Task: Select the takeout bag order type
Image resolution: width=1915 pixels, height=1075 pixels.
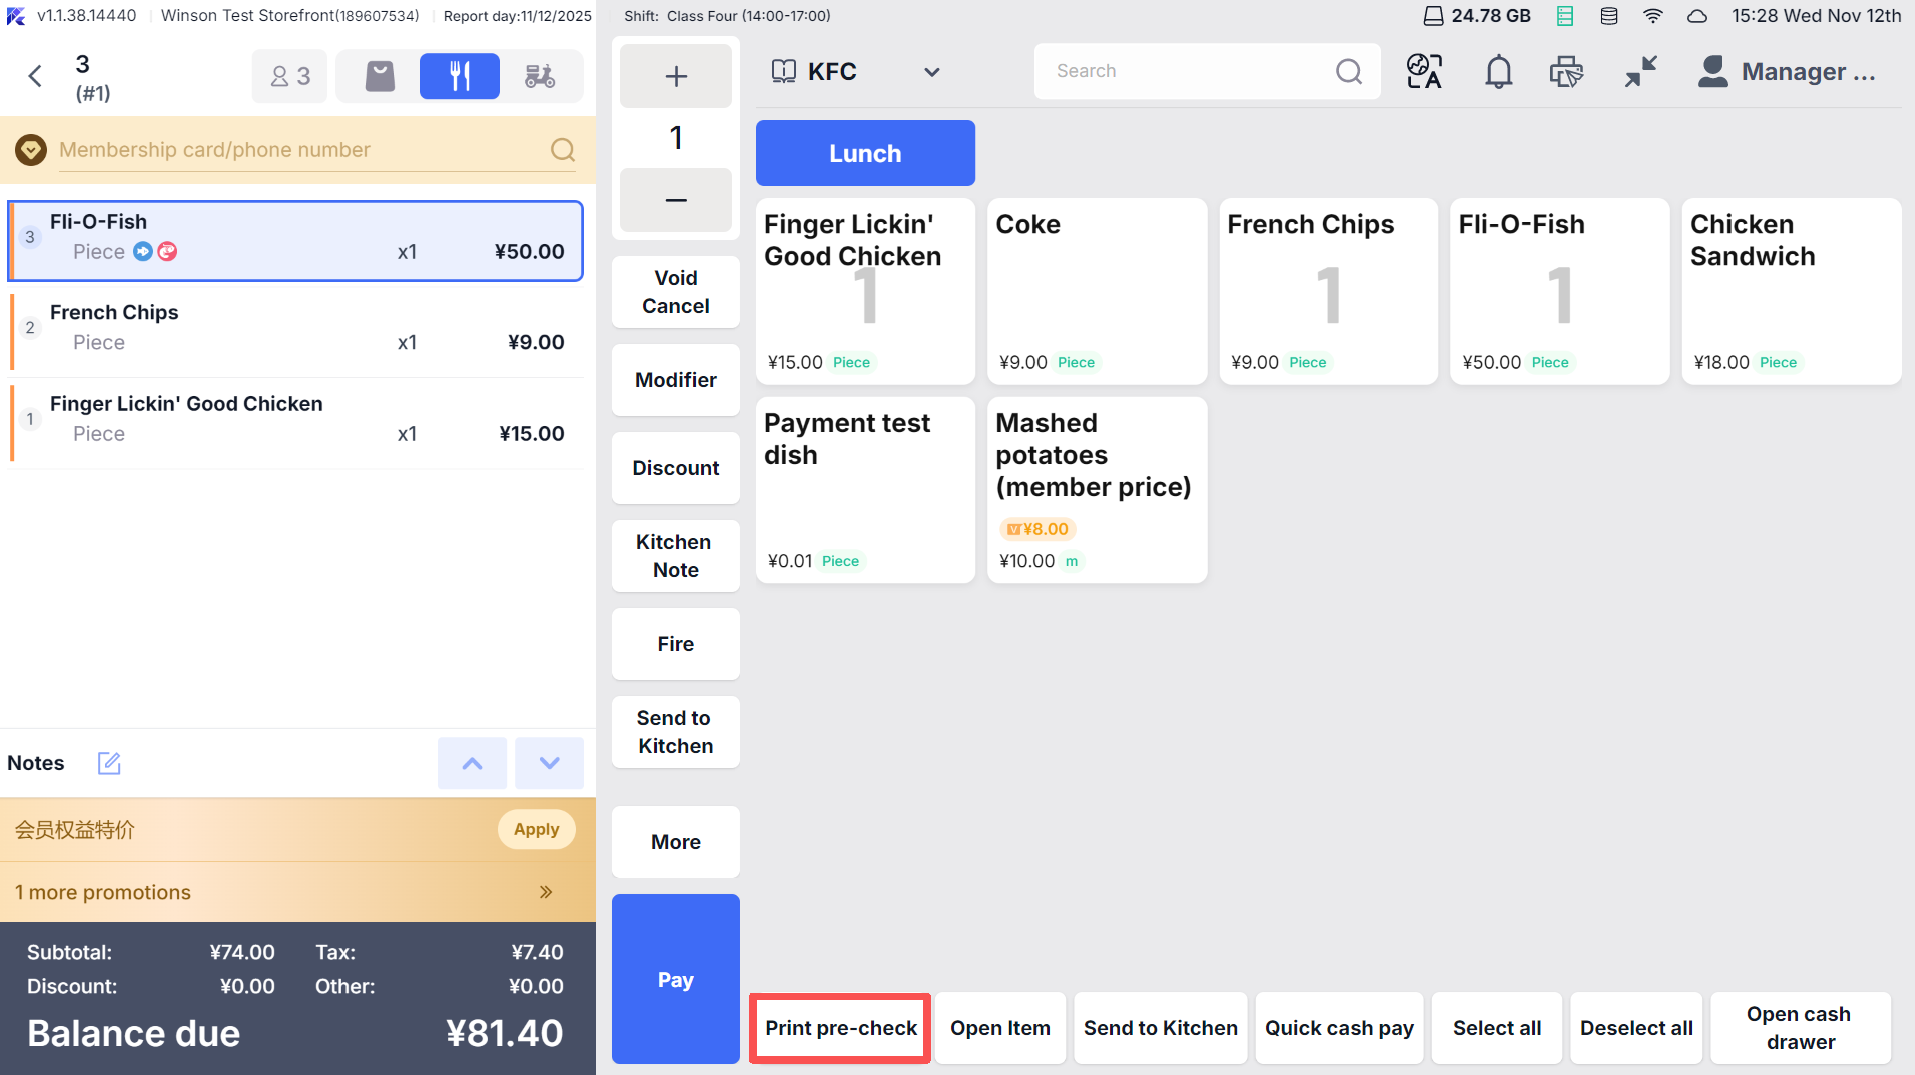Action: point(380,76)
